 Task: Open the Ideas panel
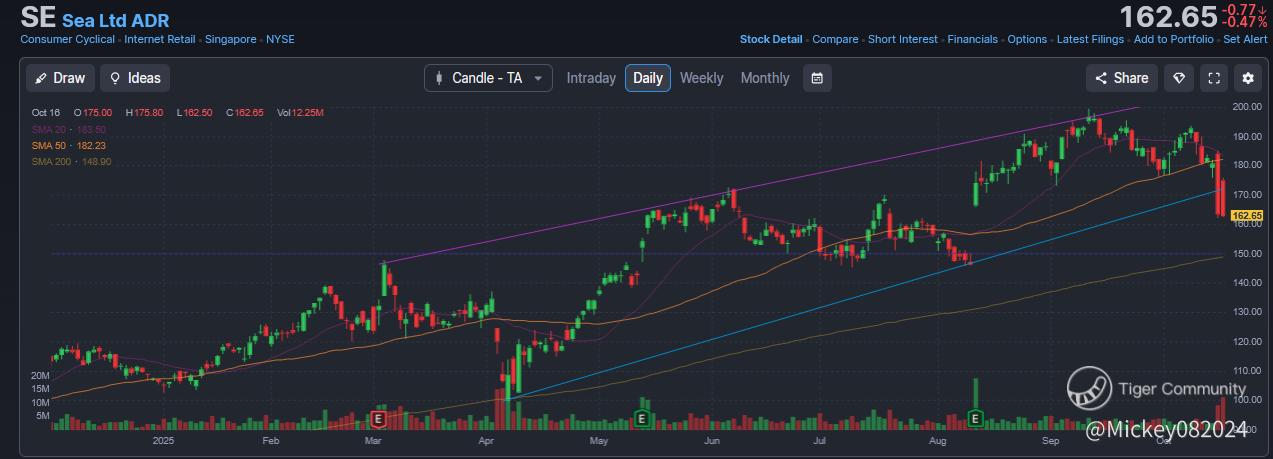coord(135,78)
